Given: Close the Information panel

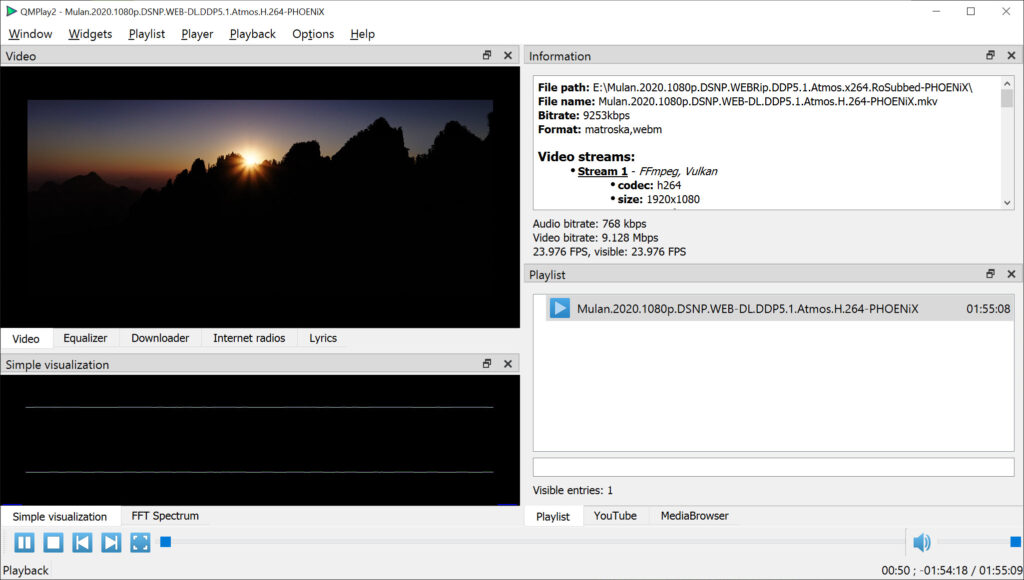Looking at the screenshot, I should (x=1011, y=56).
